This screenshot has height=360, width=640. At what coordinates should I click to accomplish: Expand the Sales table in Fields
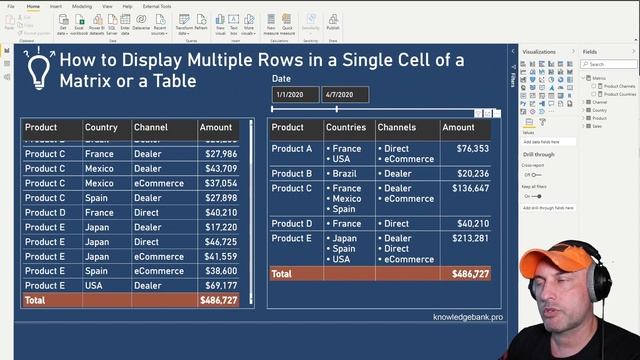click(584, 126)
